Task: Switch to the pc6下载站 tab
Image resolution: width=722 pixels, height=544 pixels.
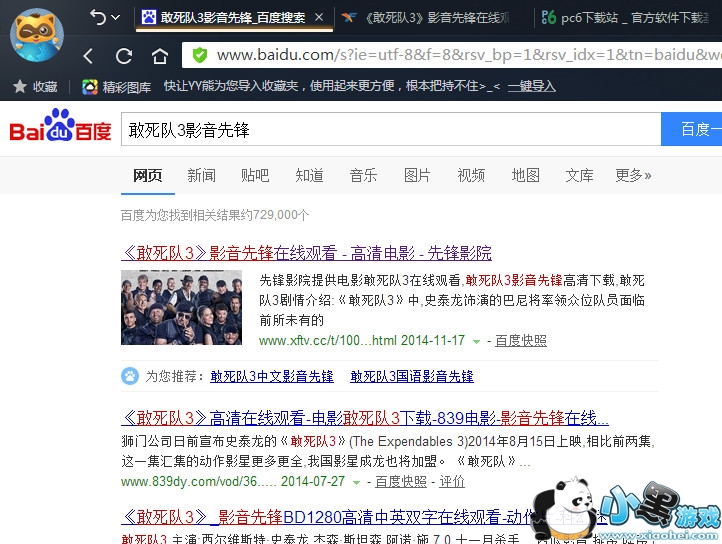Action: [625, 18]
